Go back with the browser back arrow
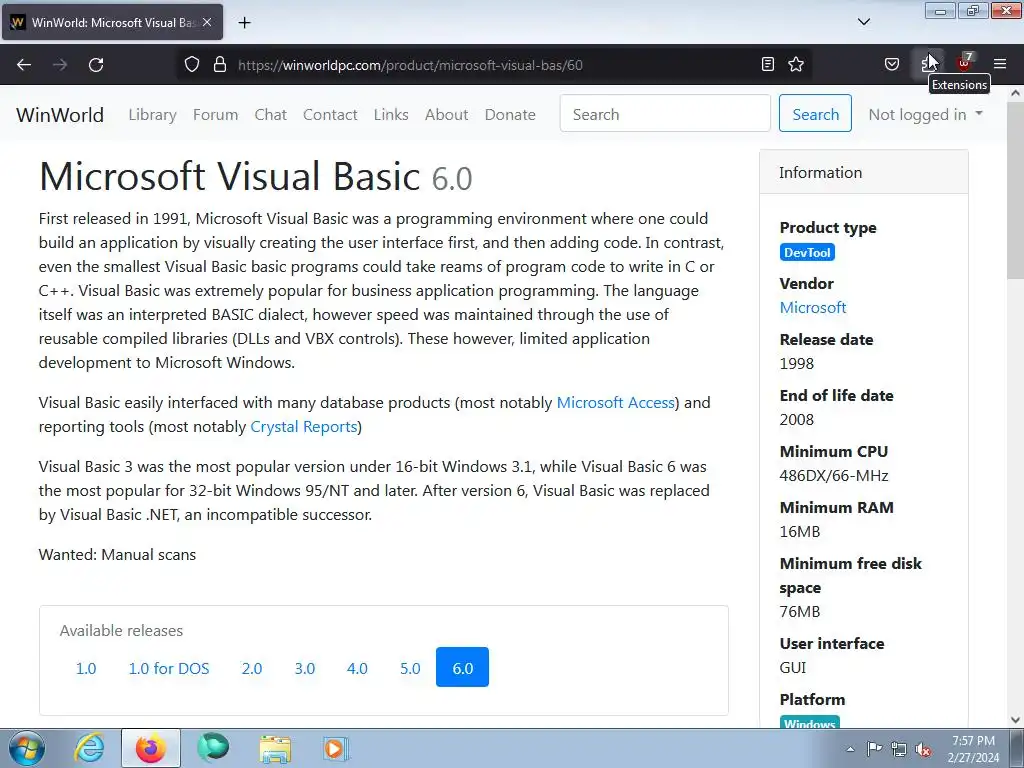 pos(24,65)
